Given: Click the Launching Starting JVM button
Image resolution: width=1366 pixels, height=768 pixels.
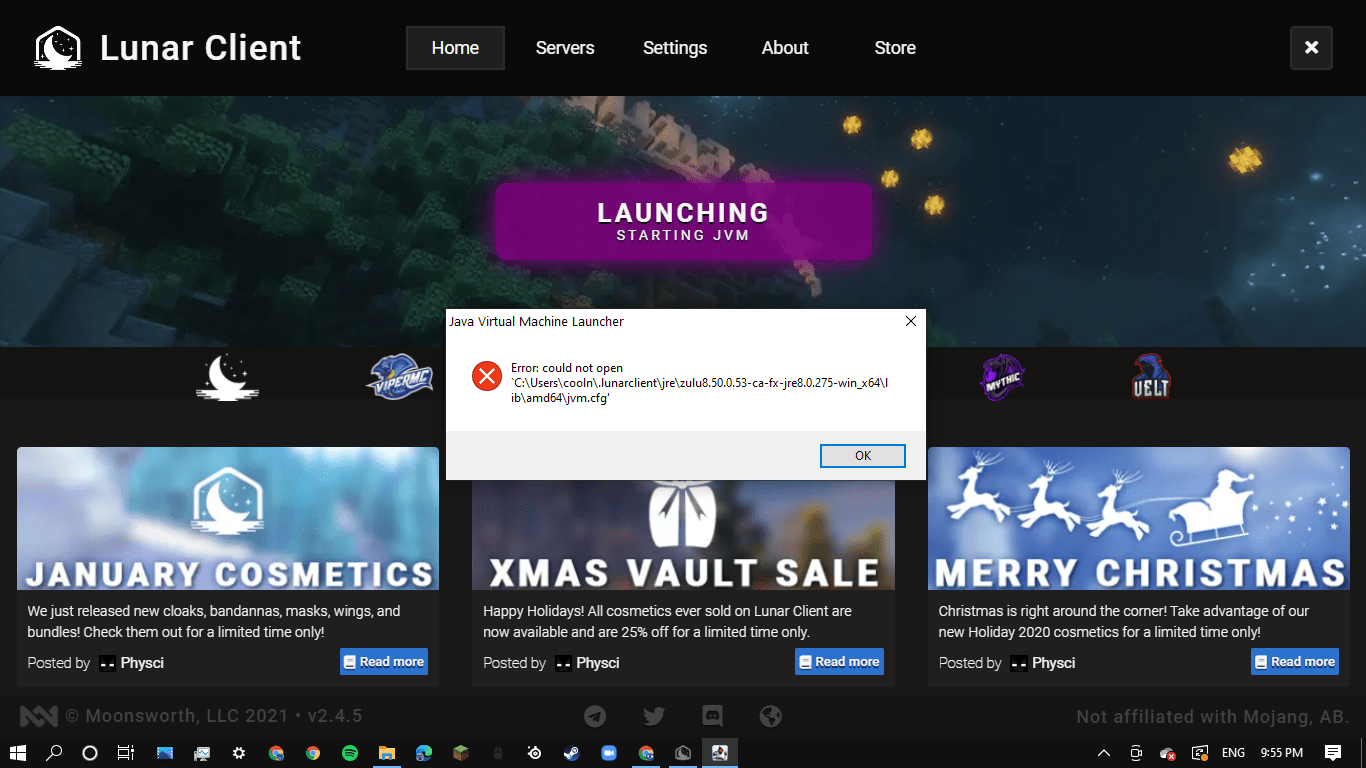Looking at the screenshot, I should point(683,222).
